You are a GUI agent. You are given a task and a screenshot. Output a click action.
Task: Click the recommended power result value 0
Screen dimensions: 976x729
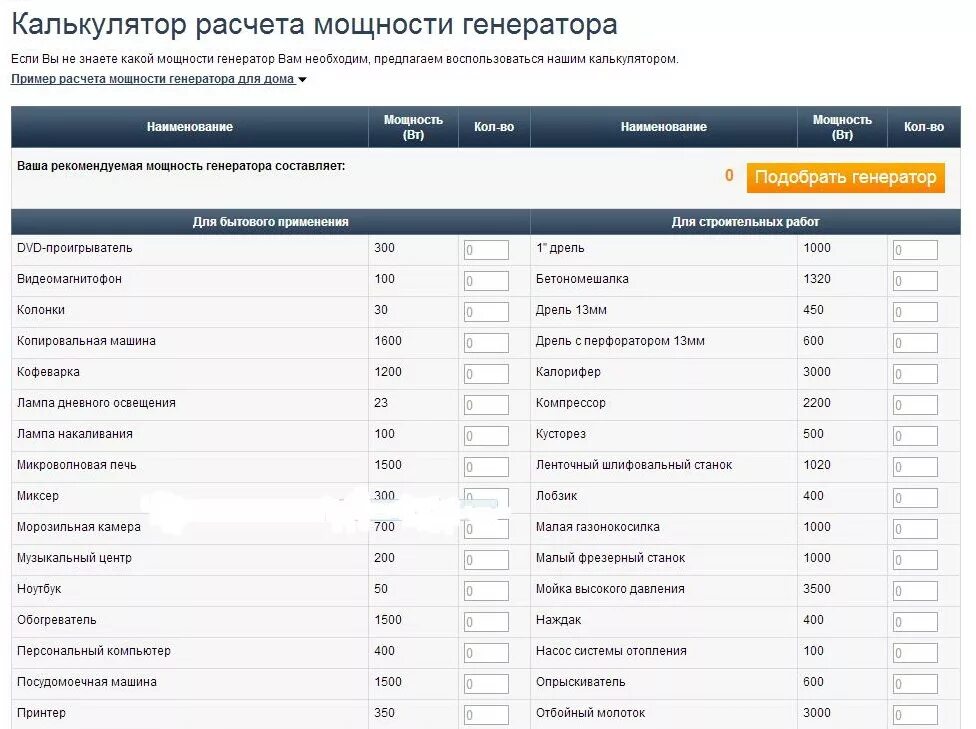pyautogui.click(x=729, y=176)
